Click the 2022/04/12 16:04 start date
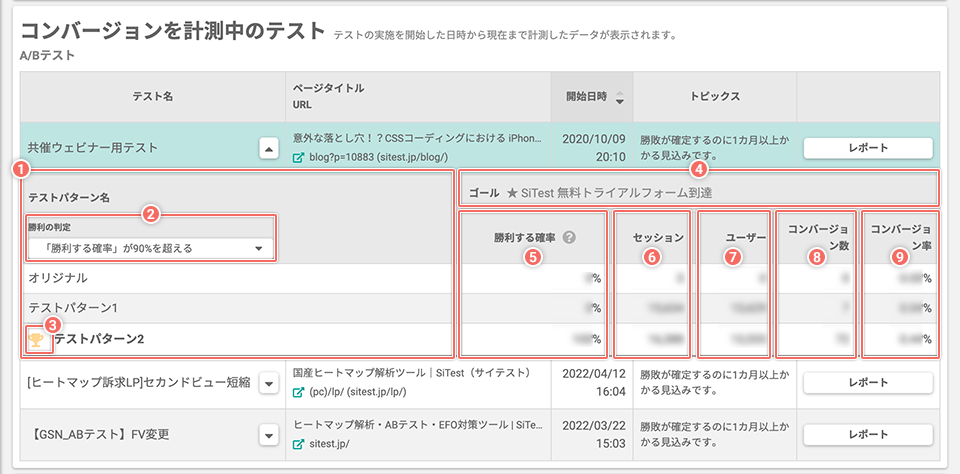This screenshot has width=960, height=474. click(593, 382)
